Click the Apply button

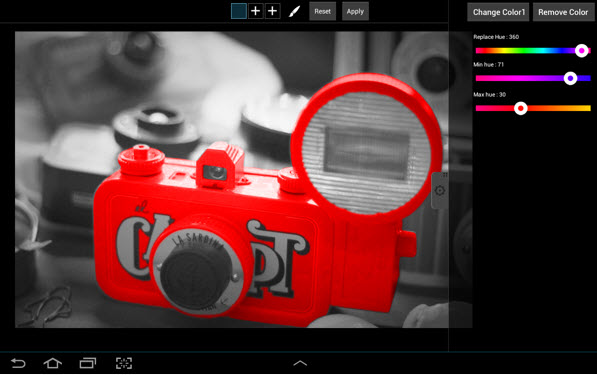coord(355,11)
